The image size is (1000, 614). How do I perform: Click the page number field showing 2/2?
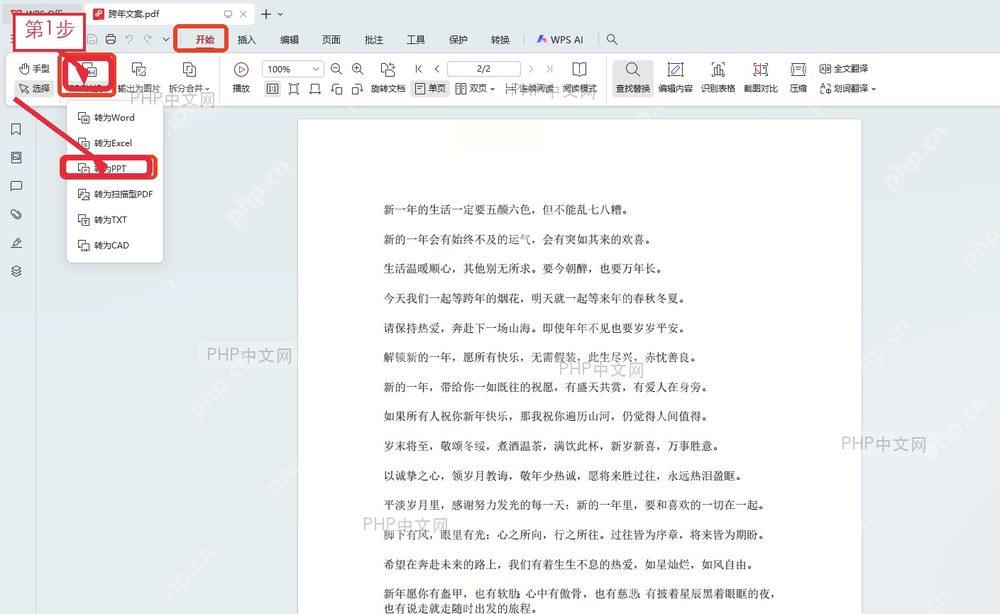484,69
